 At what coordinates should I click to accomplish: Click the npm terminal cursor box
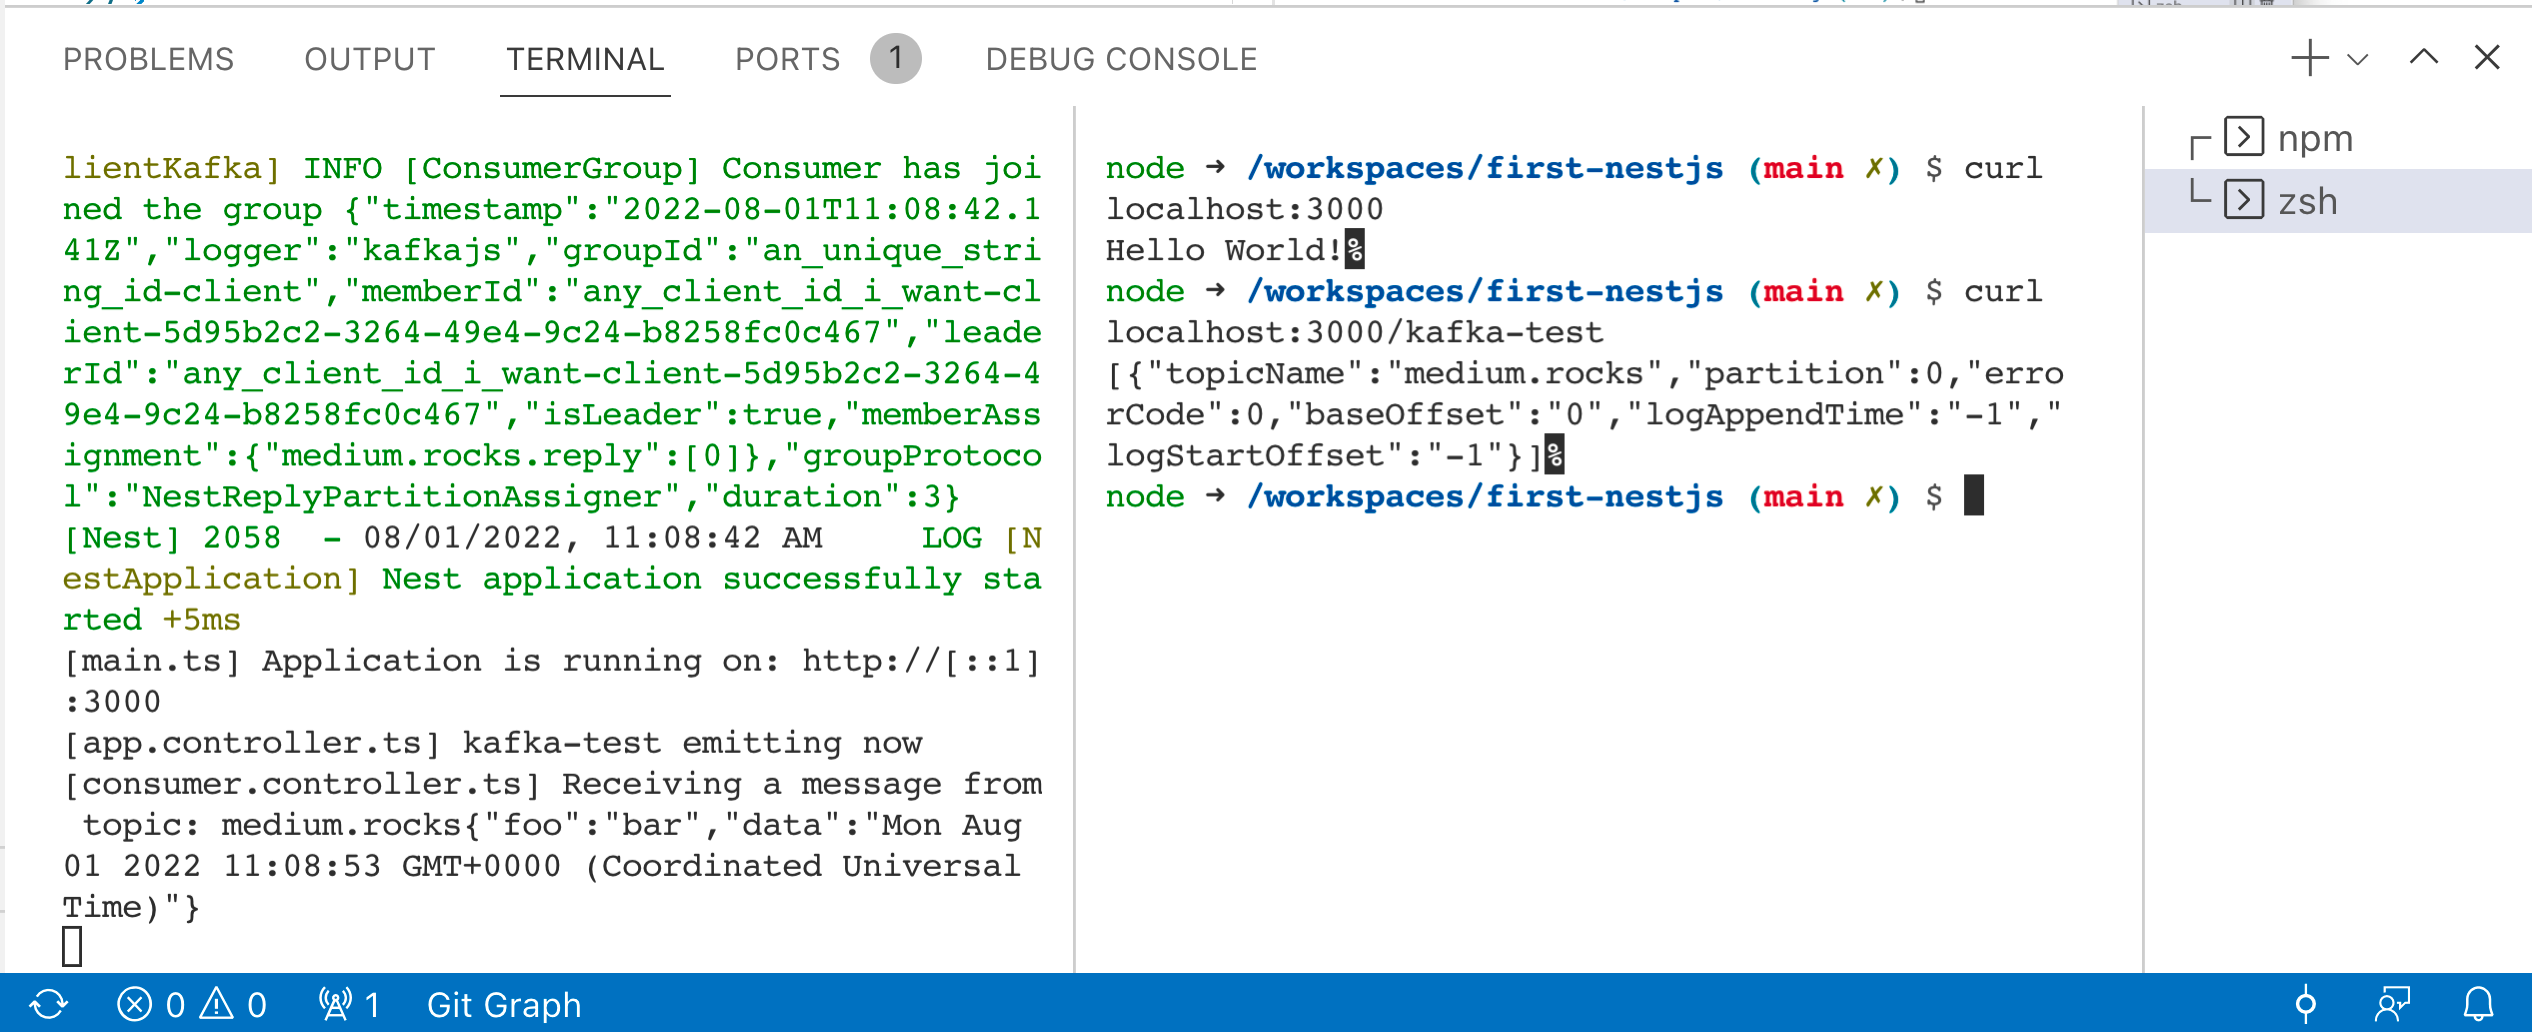pyautogui.click(x=72, y=946)
